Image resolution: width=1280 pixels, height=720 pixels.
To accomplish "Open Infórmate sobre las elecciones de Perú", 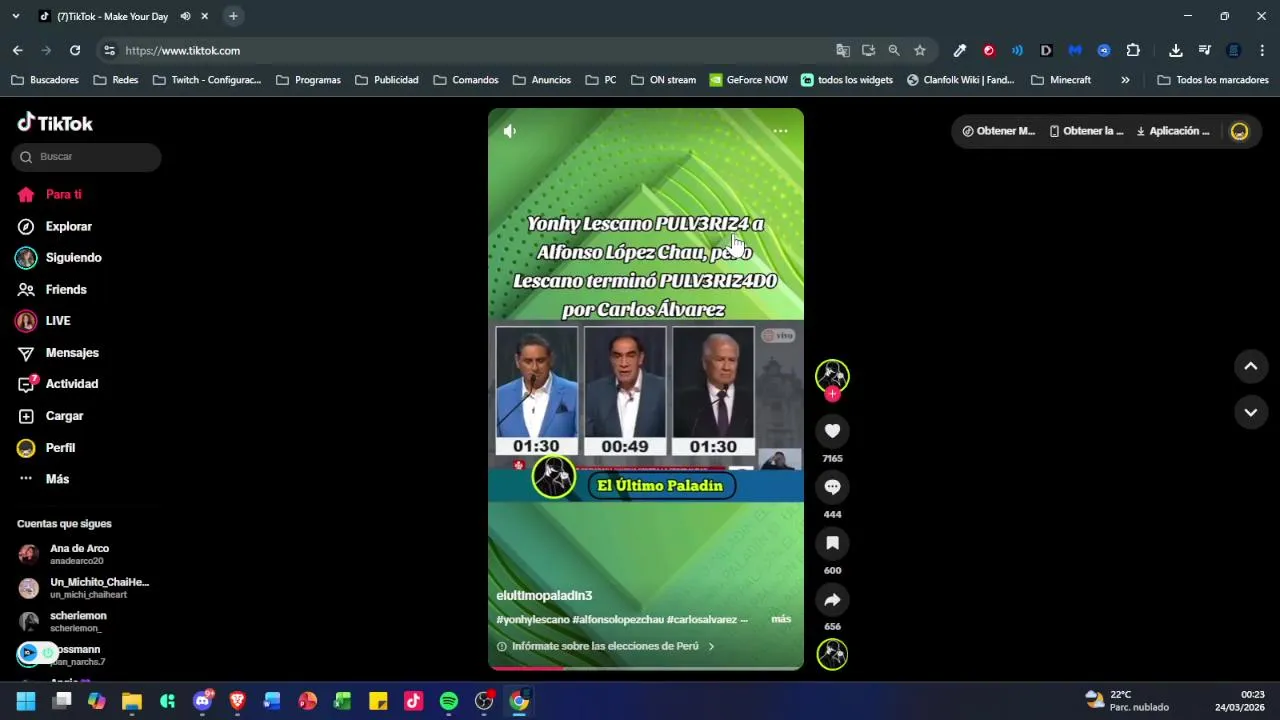I will click(606, 646).
